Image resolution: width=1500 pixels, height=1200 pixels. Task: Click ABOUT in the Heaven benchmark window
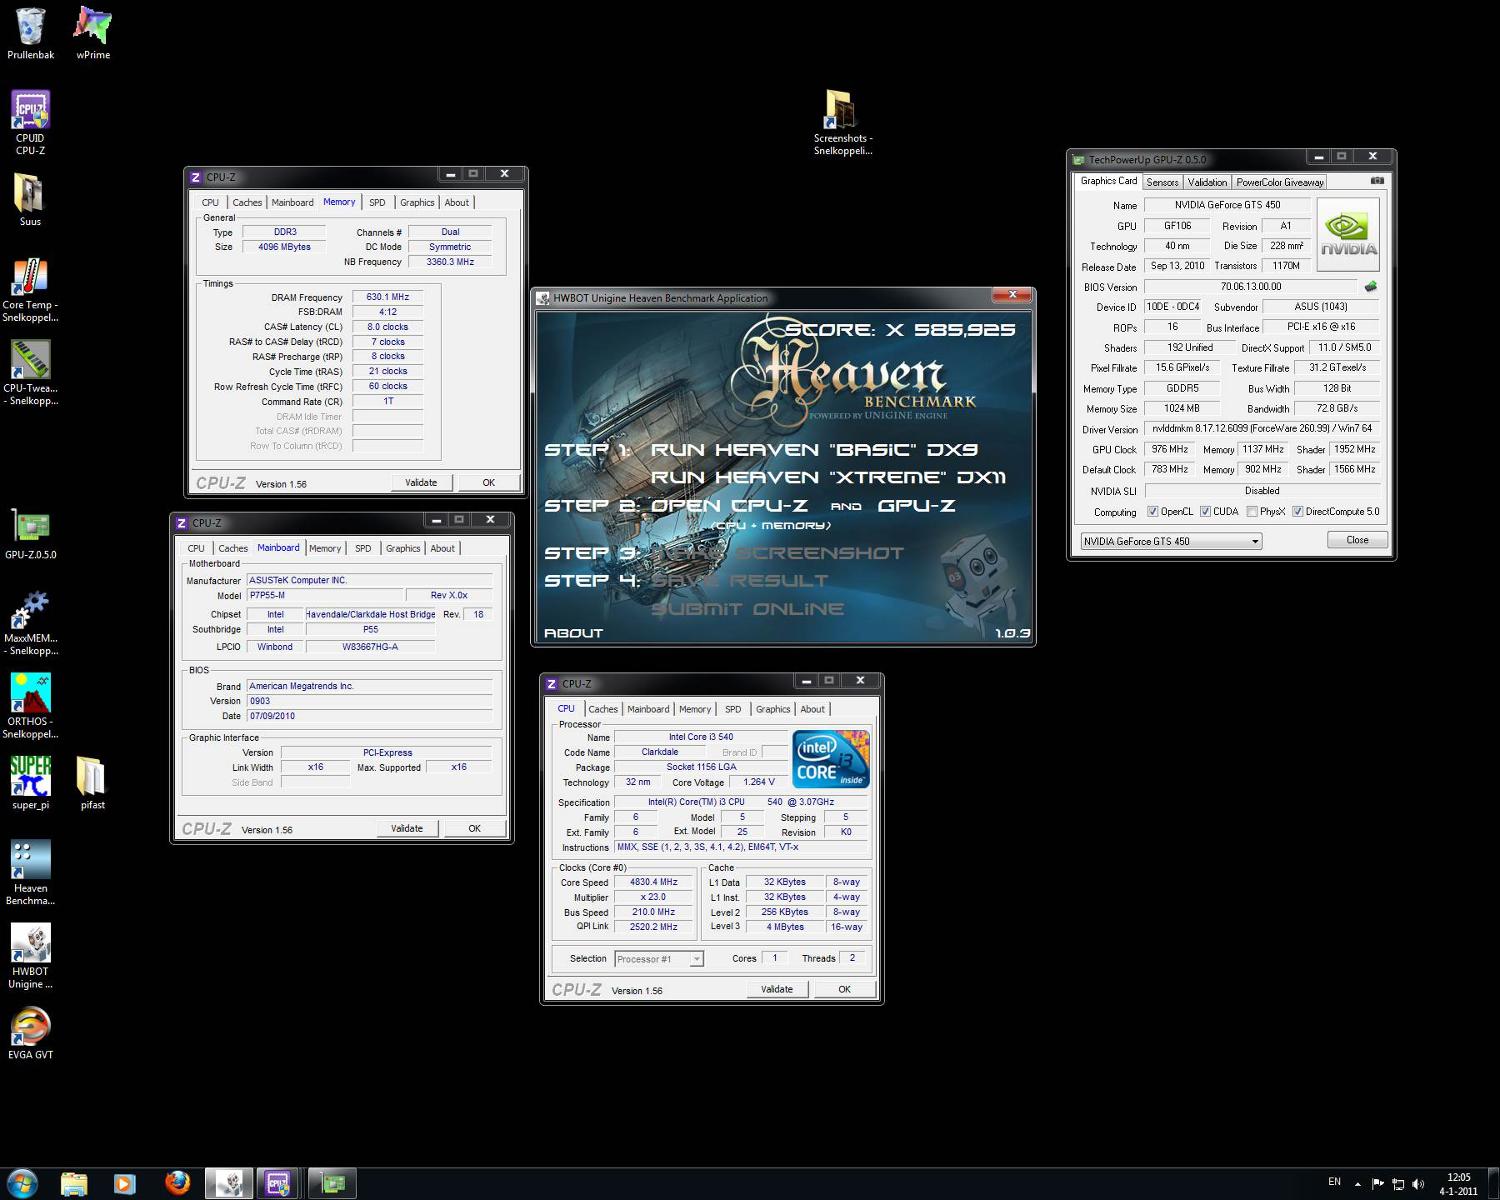[x=573, y=633]
